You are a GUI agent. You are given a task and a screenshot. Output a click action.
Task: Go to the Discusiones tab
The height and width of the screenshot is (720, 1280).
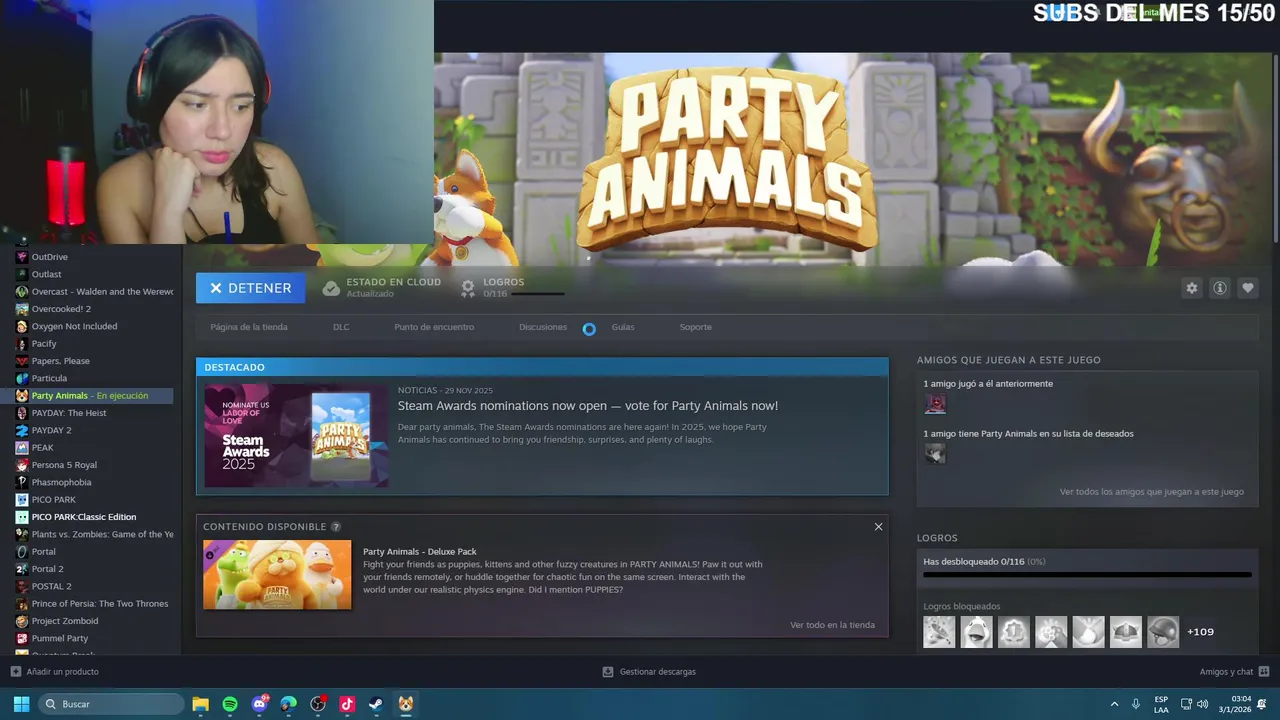[543, 327]
